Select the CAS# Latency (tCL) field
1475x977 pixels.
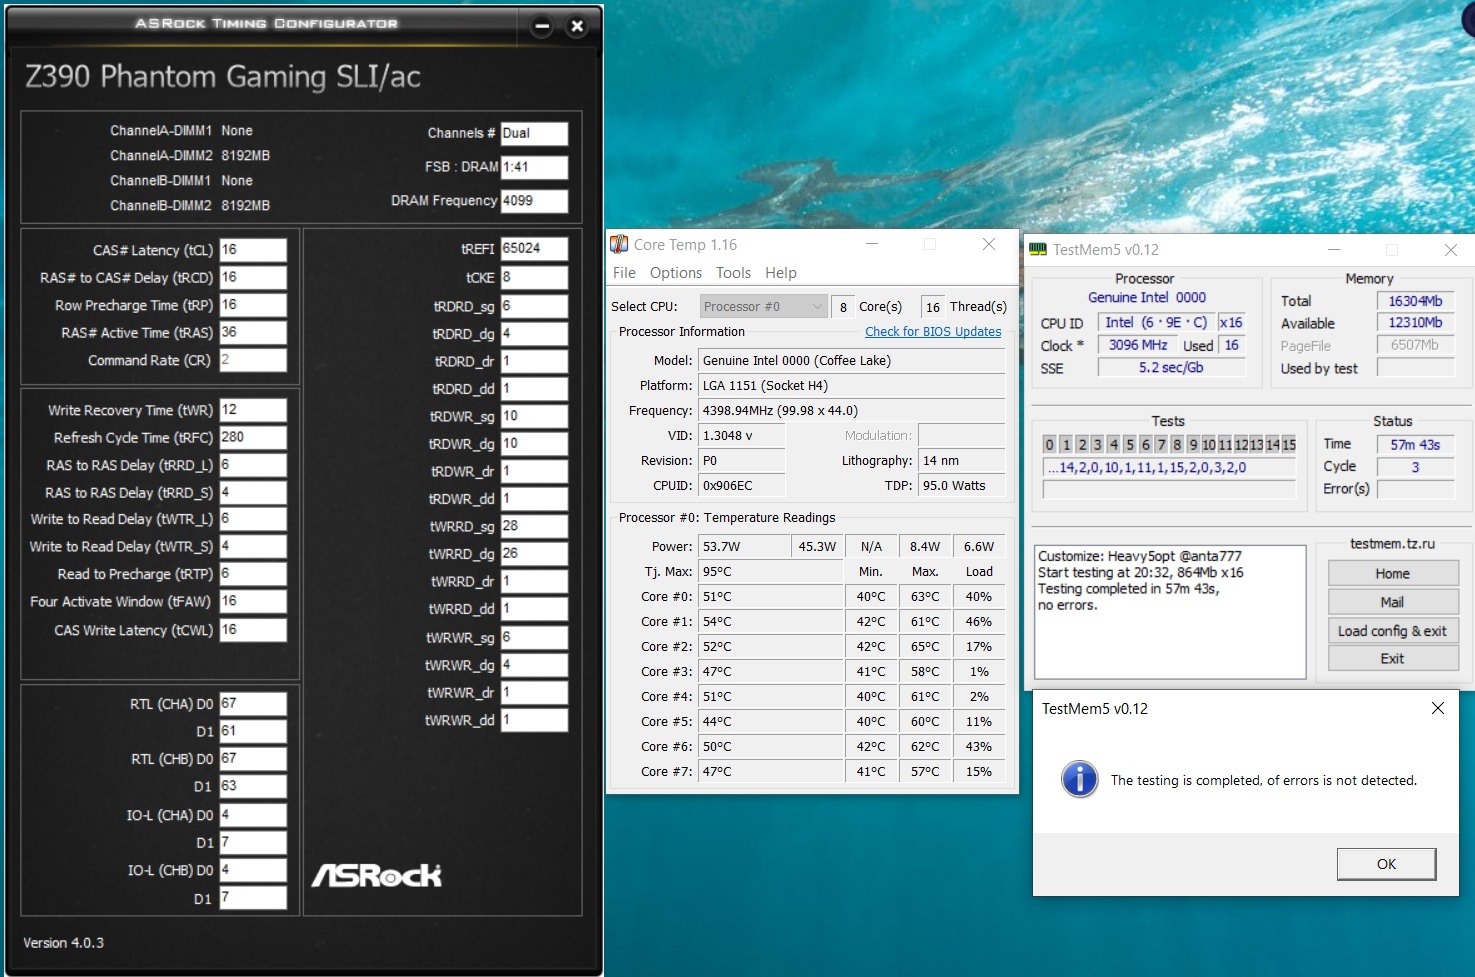coord(253,250)
